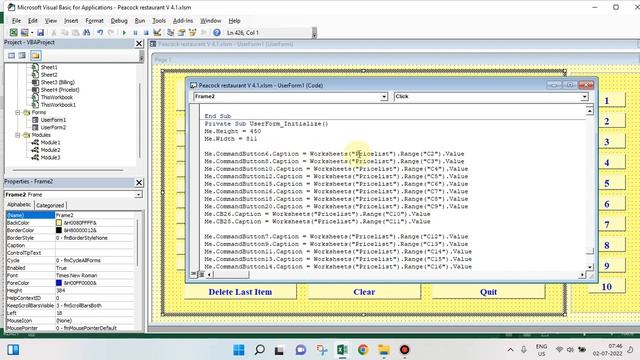Close the Properties - Frame2 panel
Image resolution: width=640 pixels, height=360 pixels.
(x=139, y=182)
